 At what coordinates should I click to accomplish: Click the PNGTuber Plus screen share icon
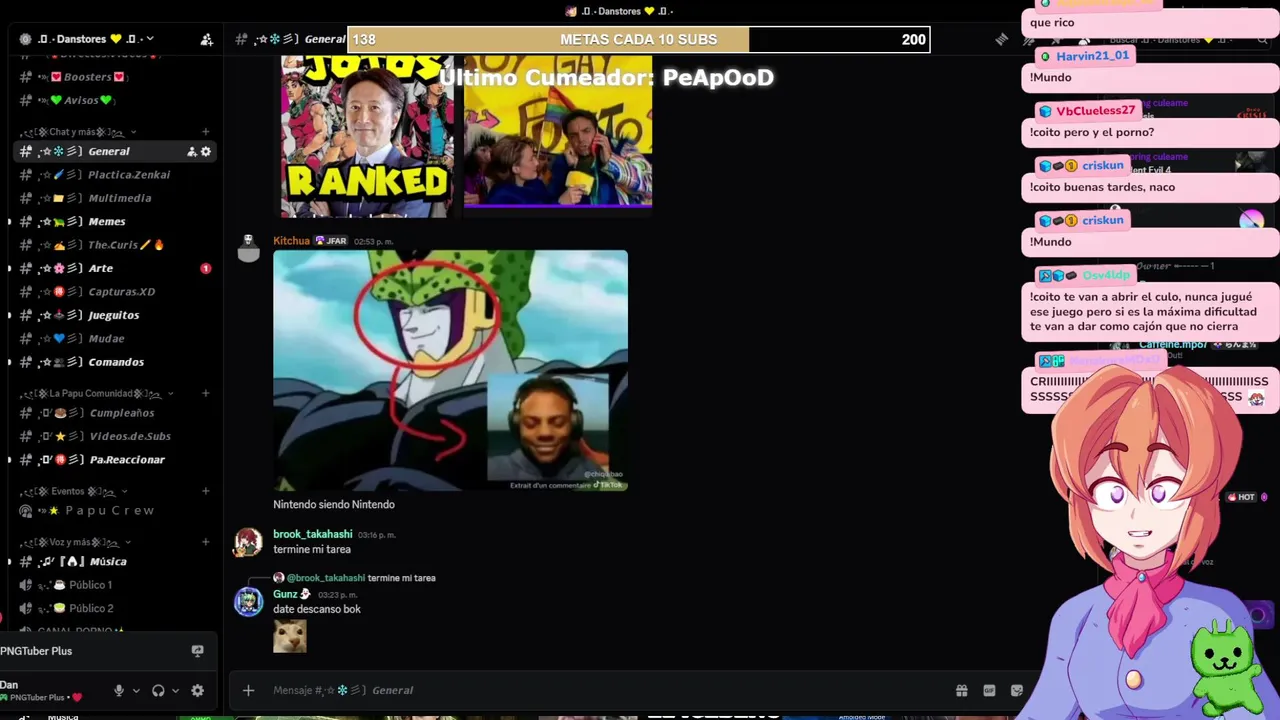pos(197,651)
